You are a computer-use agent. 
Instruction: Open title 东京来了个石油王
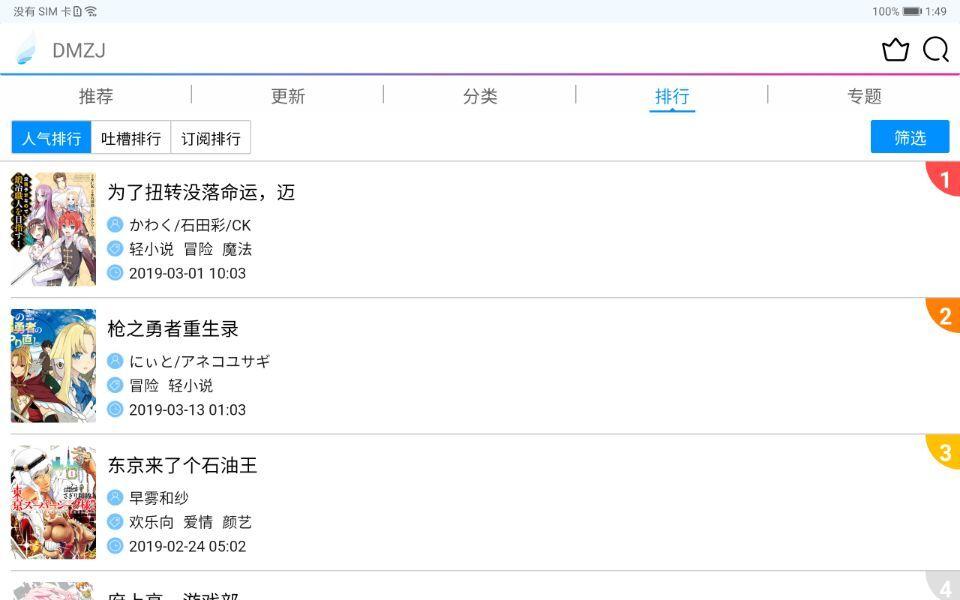pyautogui.click(x=182, y=465)
